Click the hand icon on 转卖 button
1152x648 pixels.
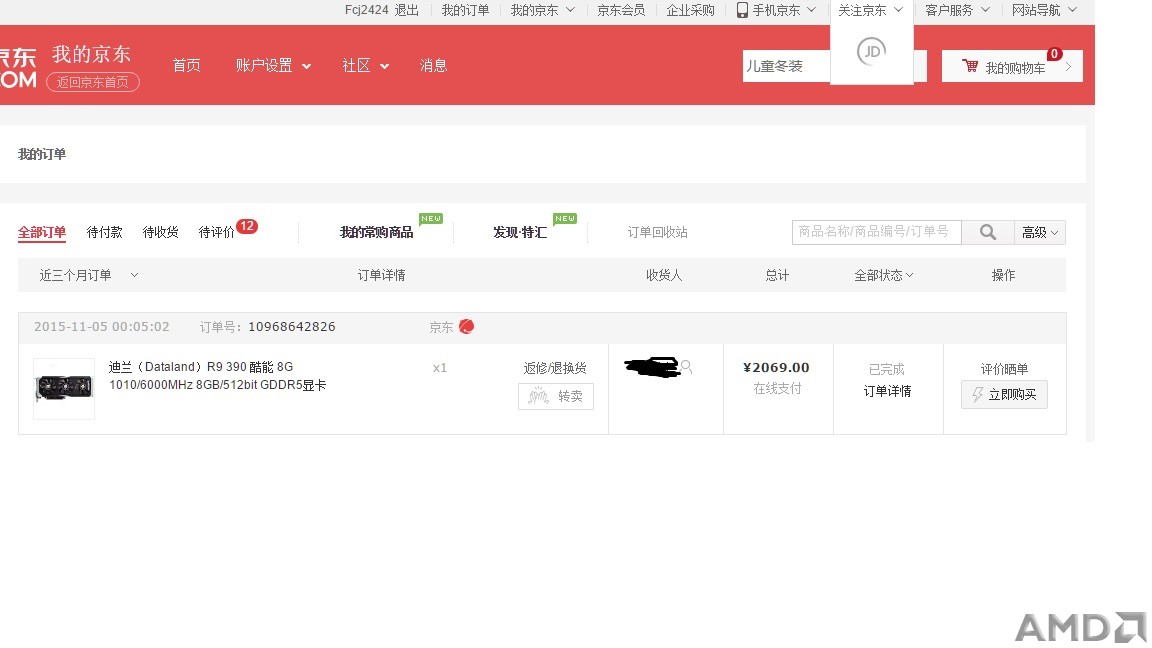[x=539, y=396]
